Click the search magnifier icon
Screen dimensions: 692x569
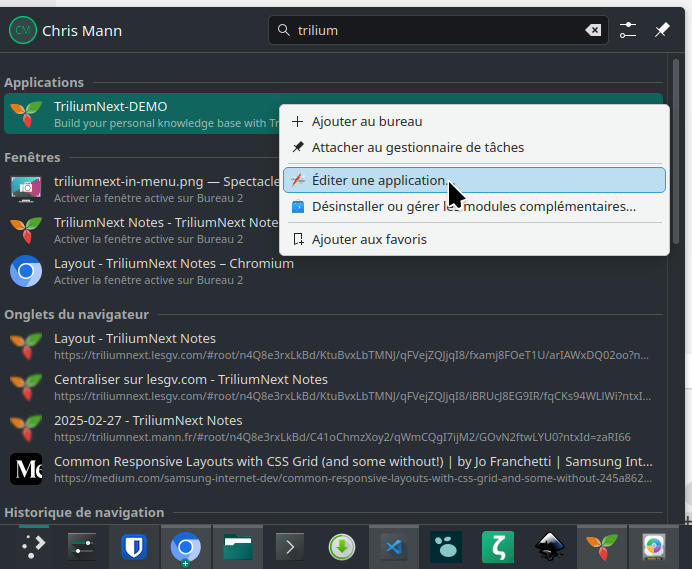click(x=283, y=30)
